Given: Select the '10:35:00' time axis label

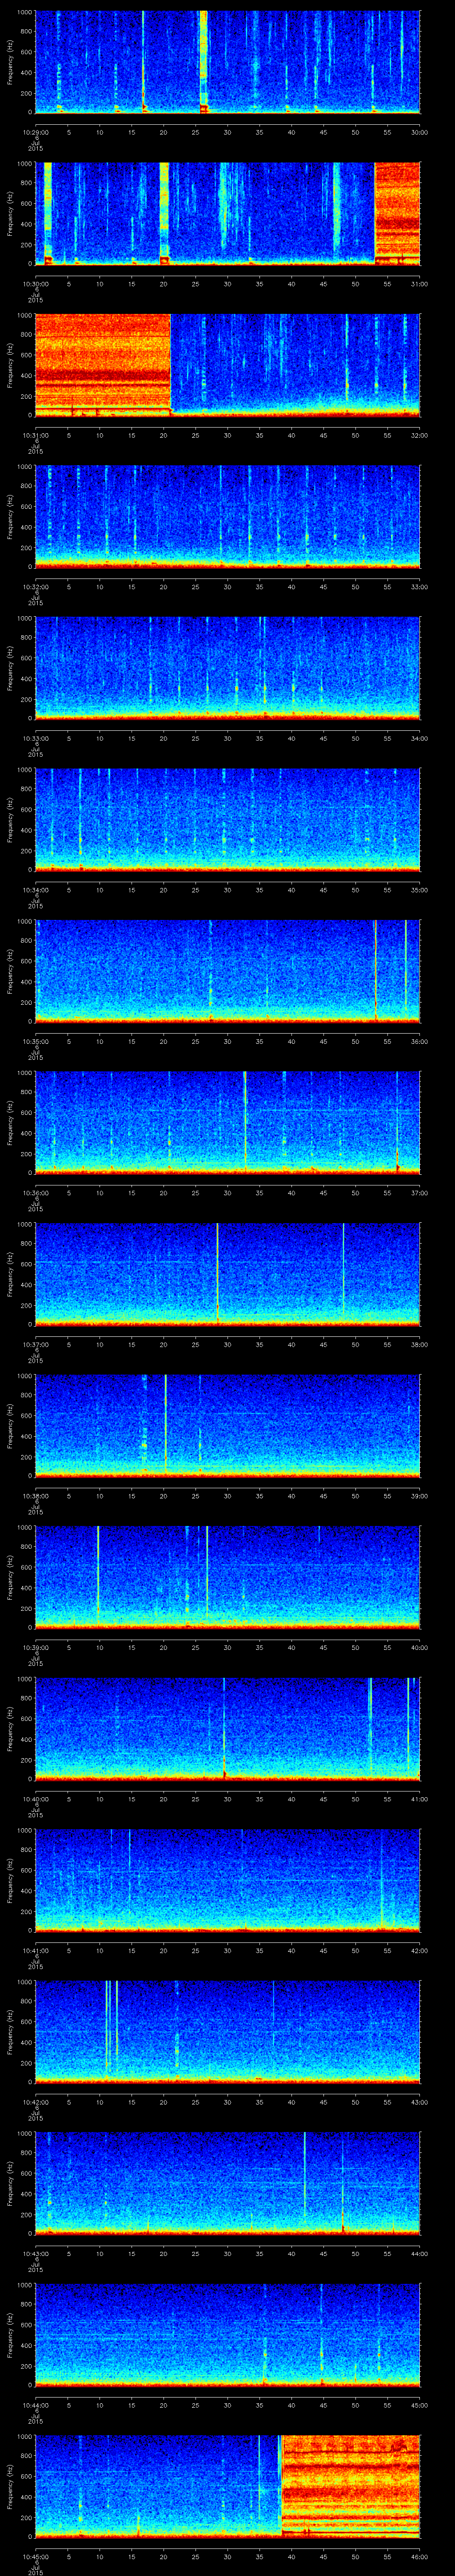Looking at the screenshot, I should tap(35, 1041).
